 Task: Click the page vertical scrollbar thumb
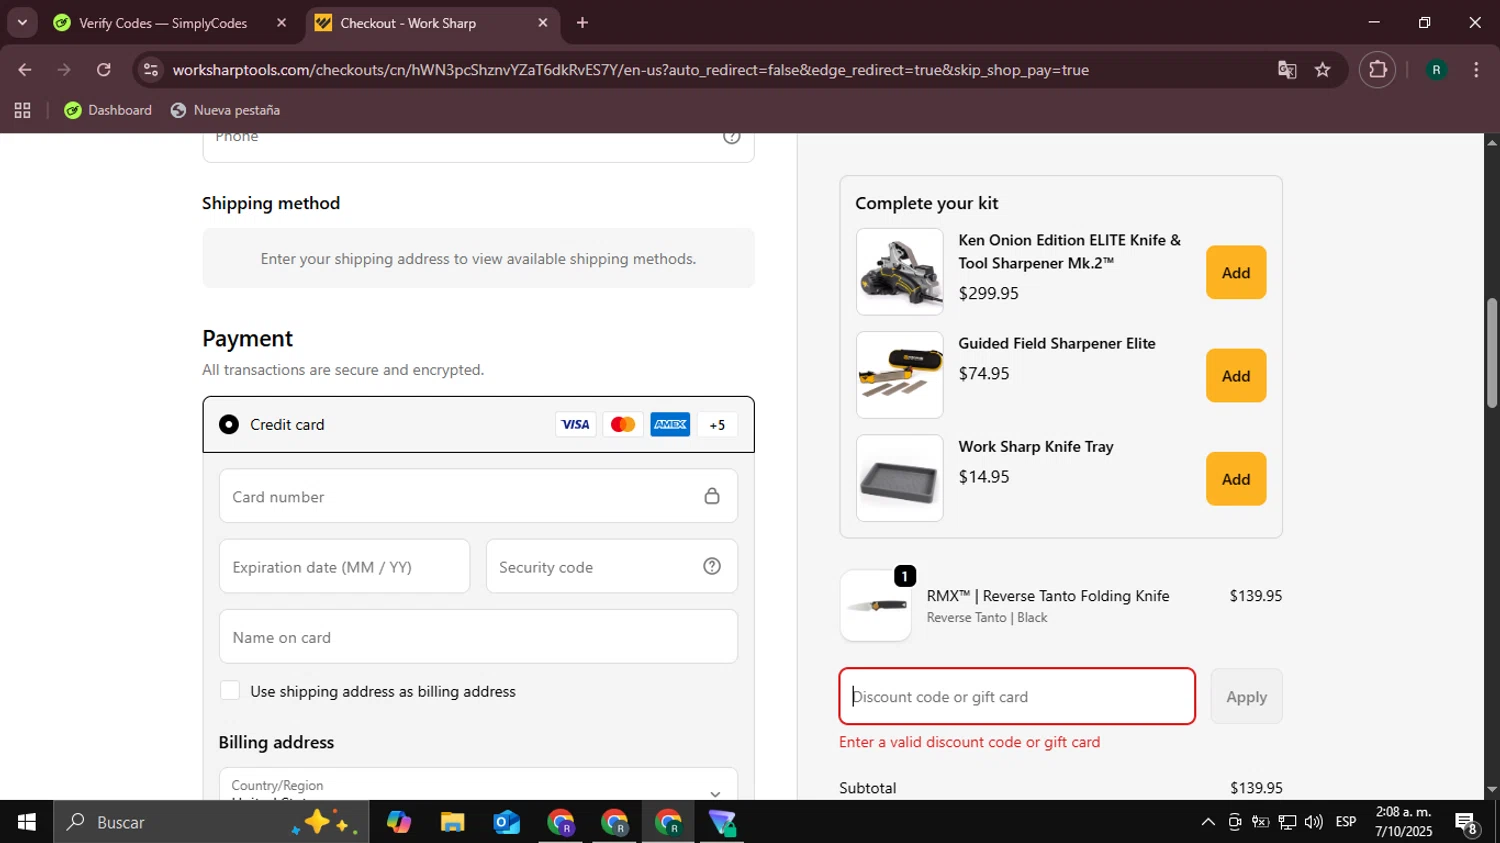pyautogui.click(x=1492, y=352)
